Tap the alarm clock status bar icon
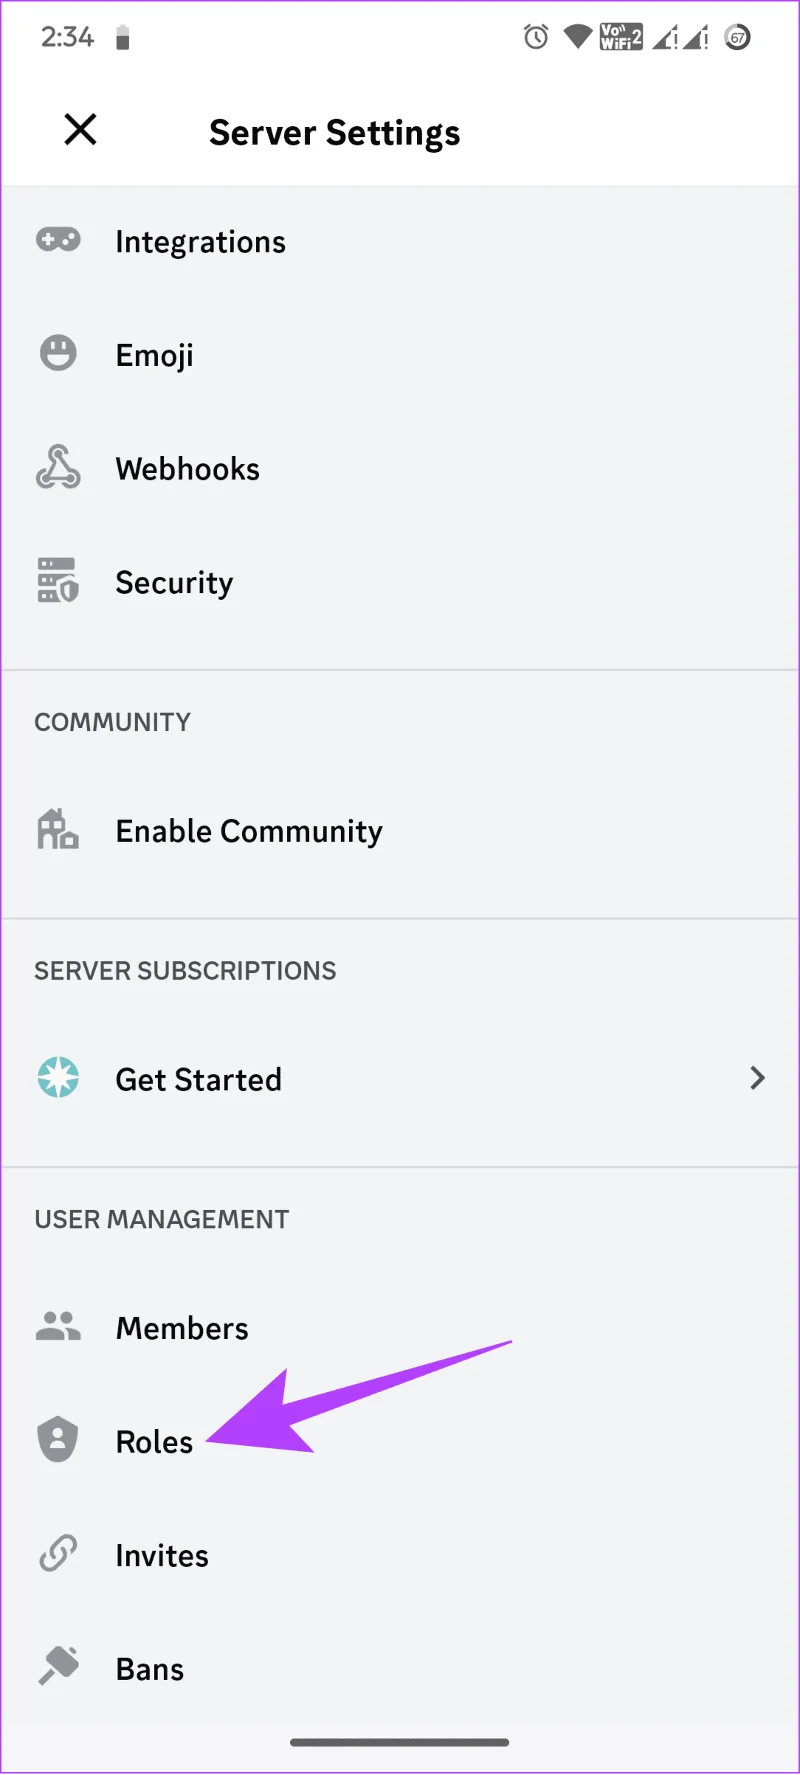 (536, 38)
